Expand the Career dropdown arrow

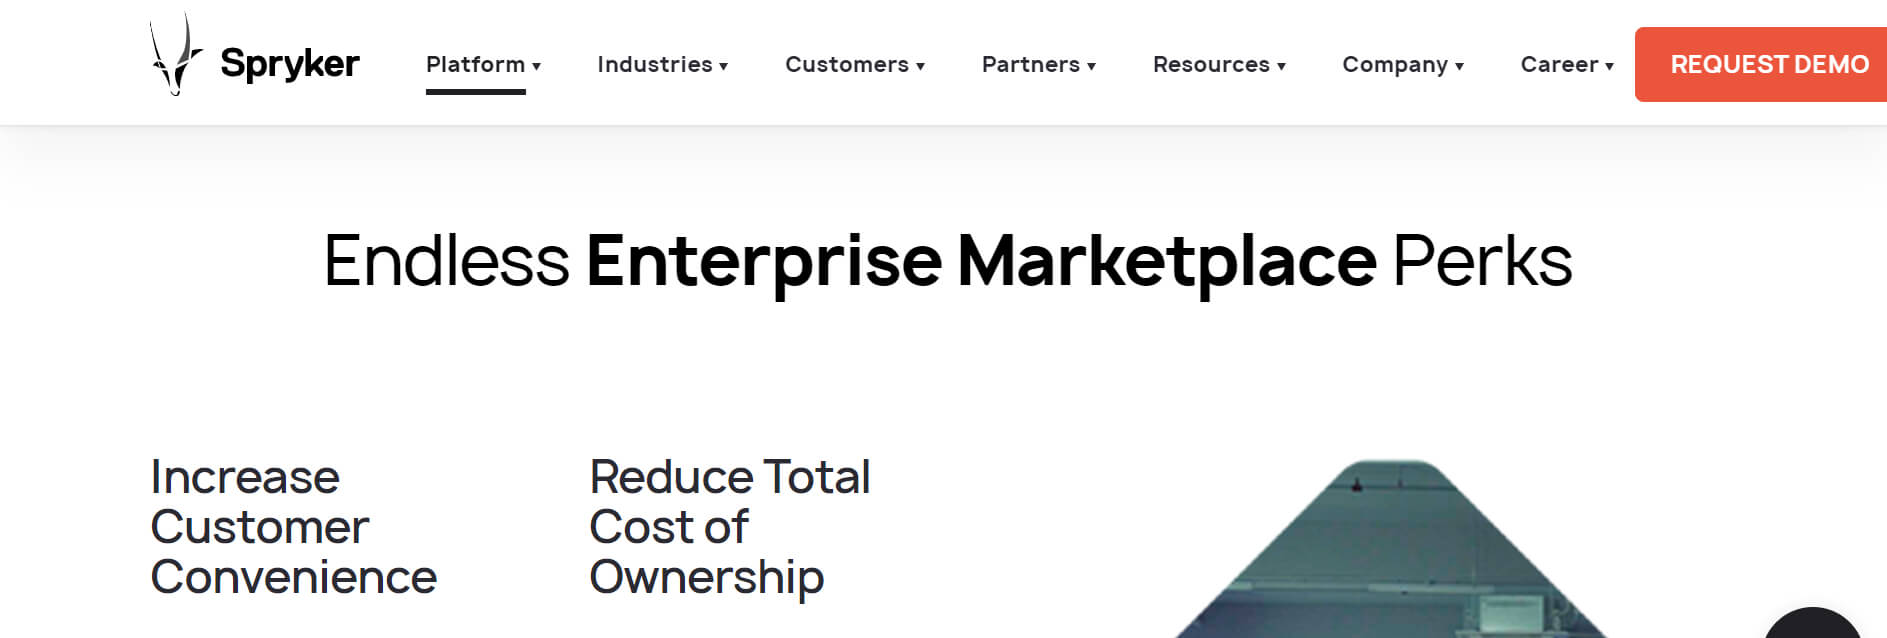(x=1610, y=66)
